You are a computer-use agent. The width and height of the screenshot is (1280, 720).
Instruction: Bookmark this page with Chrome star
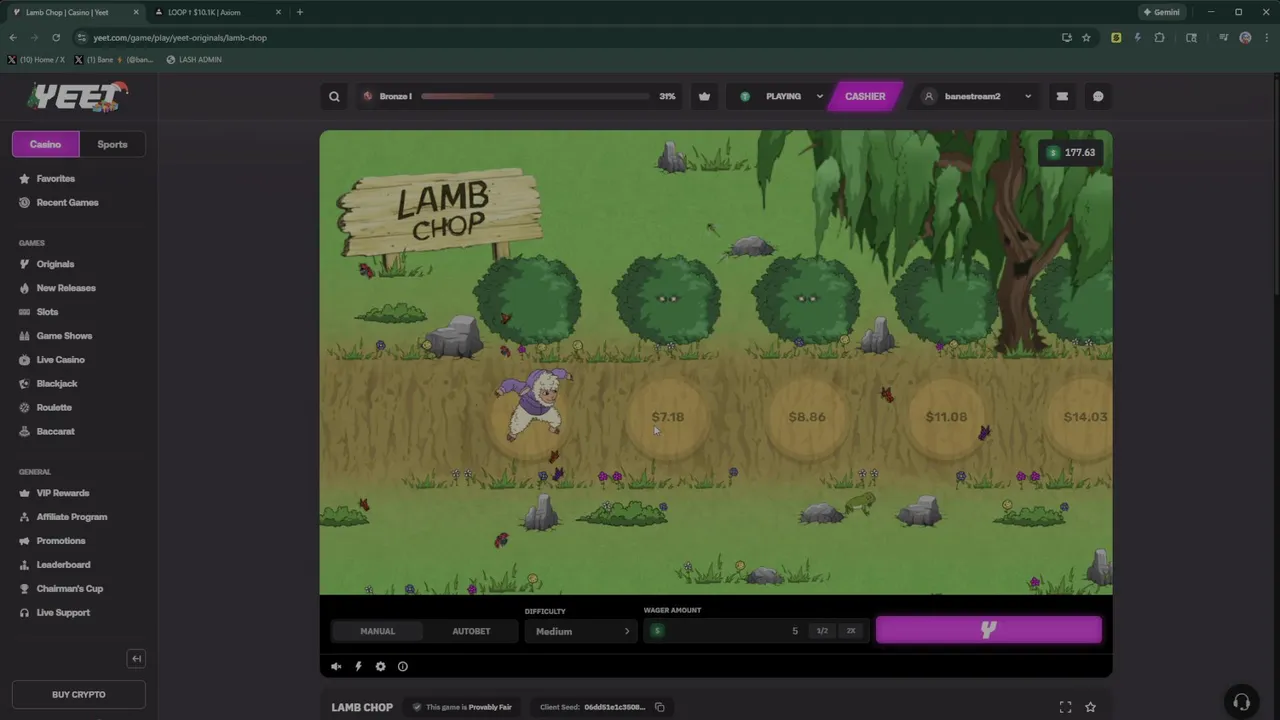coord(1086,38)
